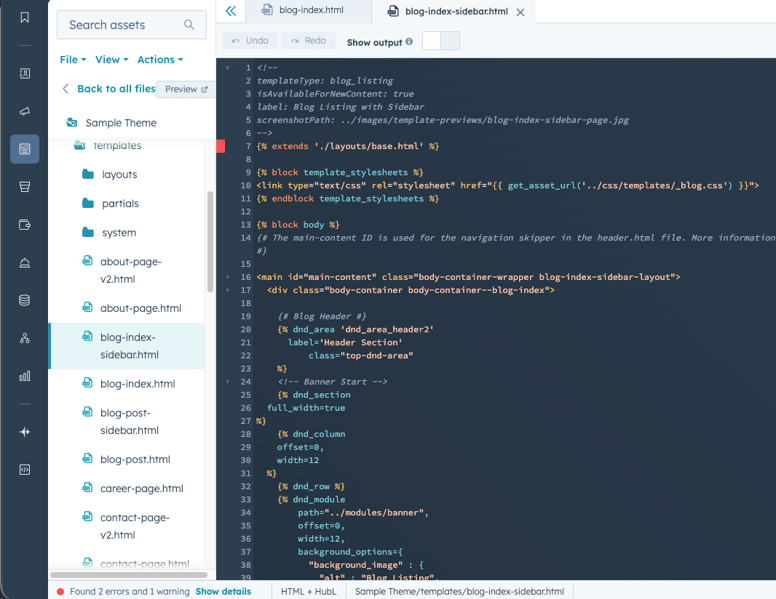Fold code at line 16 arrow
The width and height of the screenshot is (776, 599).
(x=228, y=277)
